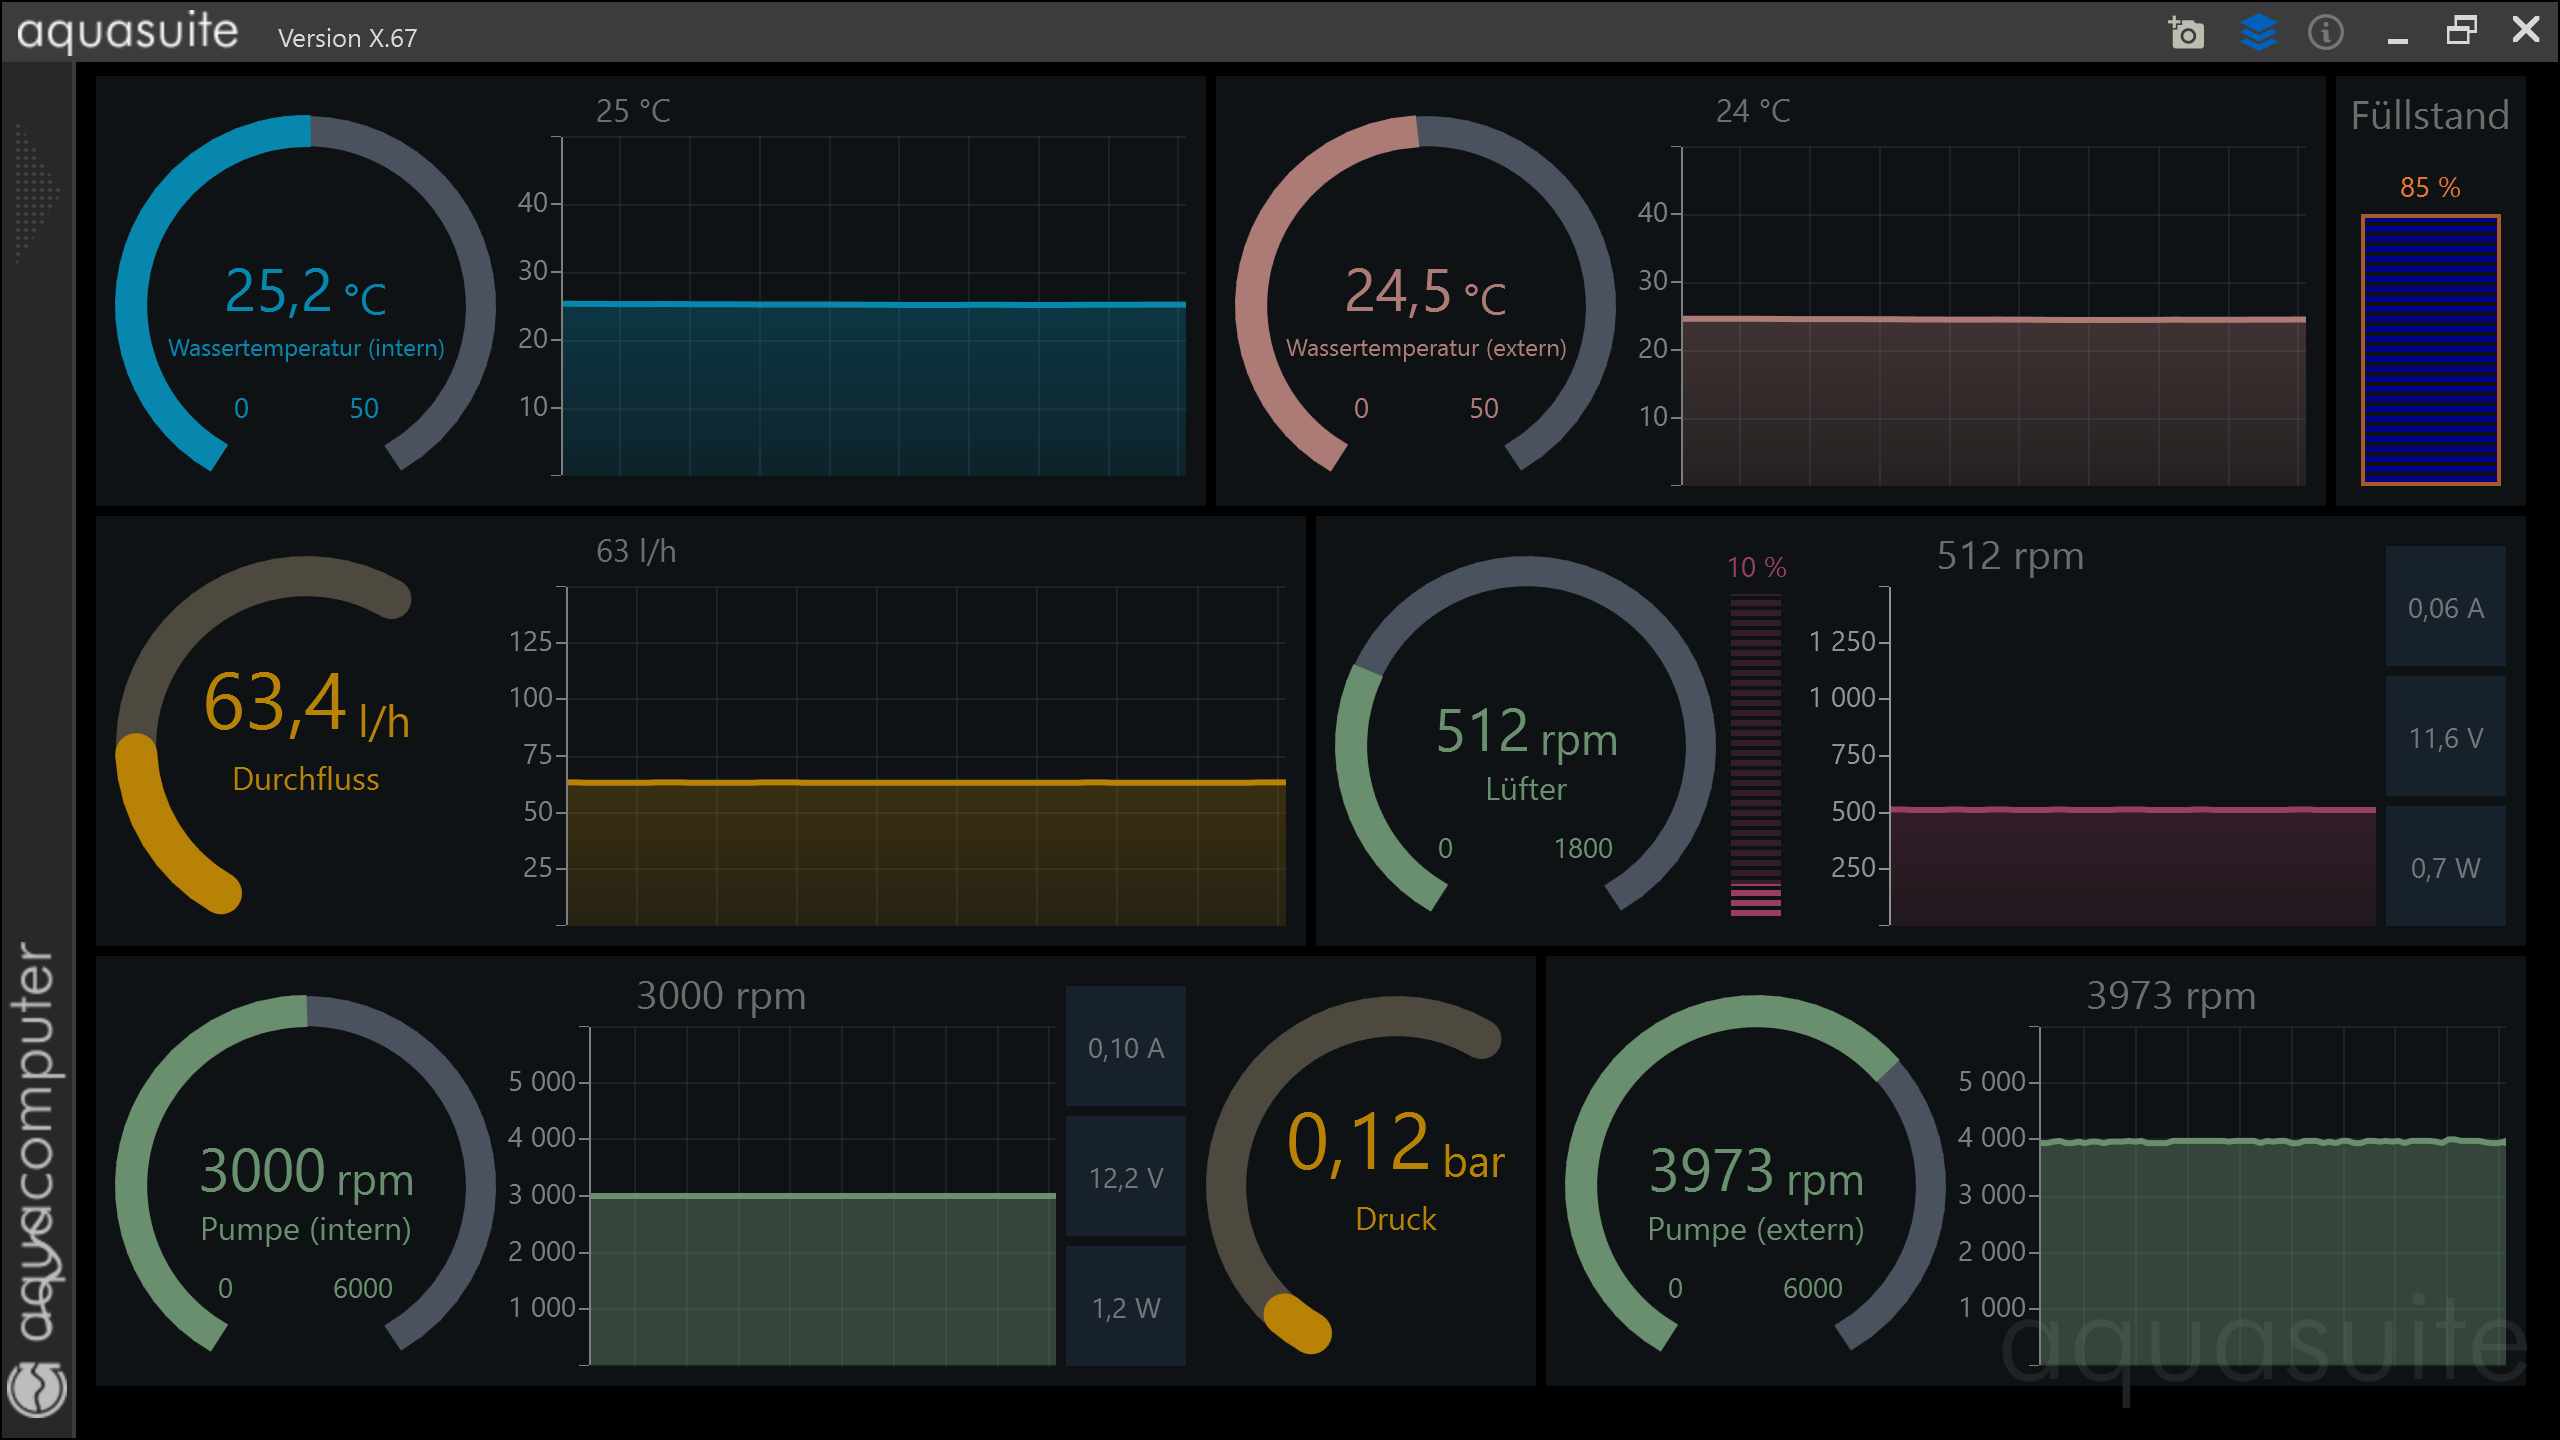Minimize the aquasuite window
This screenshot has height=1440, width=2560.
pos(2397,39)
